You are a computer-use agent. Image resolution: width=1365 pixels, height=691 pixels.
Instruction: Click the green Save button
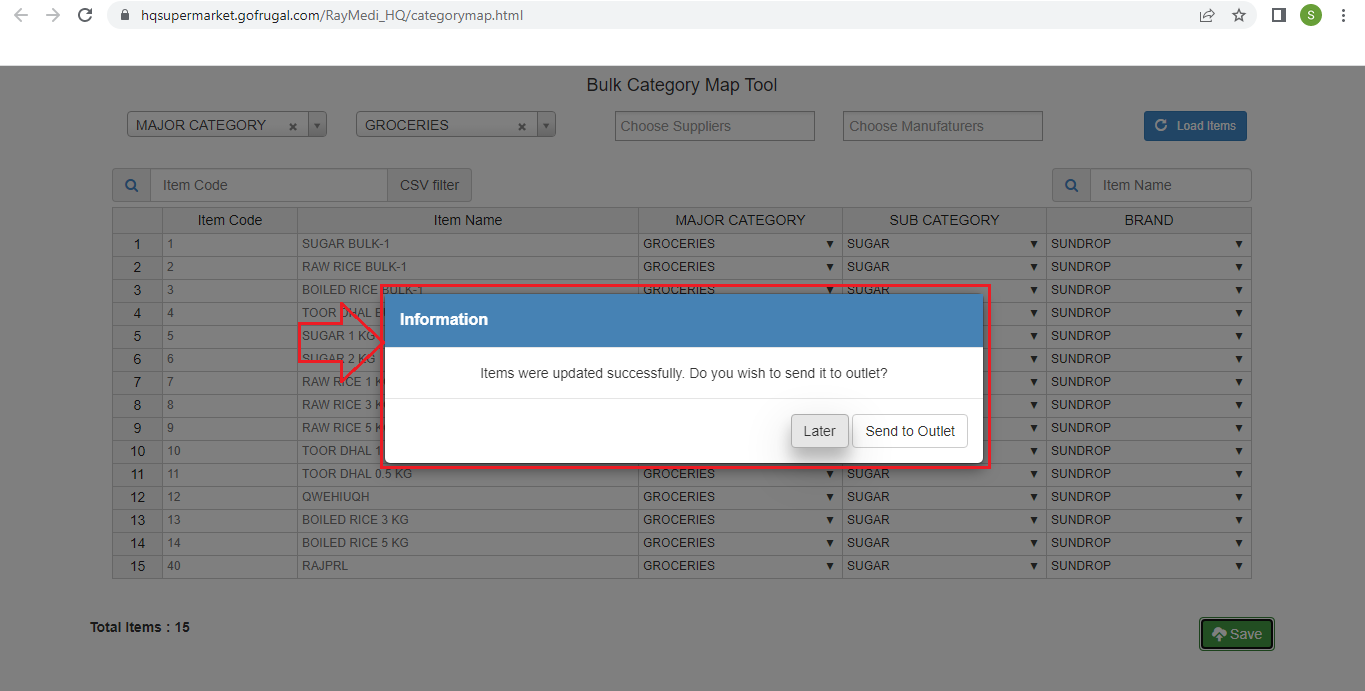(1237, 634)
